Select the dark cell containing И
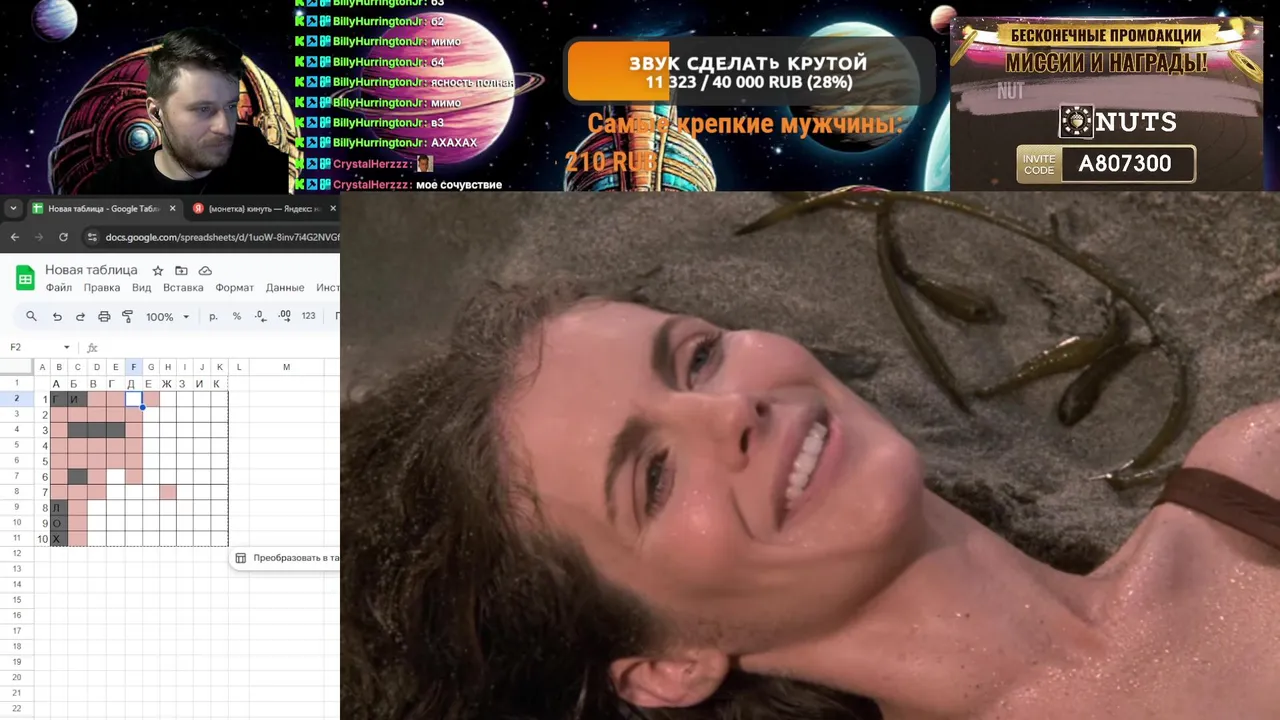1280x720 pixels. tap(77, 399)
